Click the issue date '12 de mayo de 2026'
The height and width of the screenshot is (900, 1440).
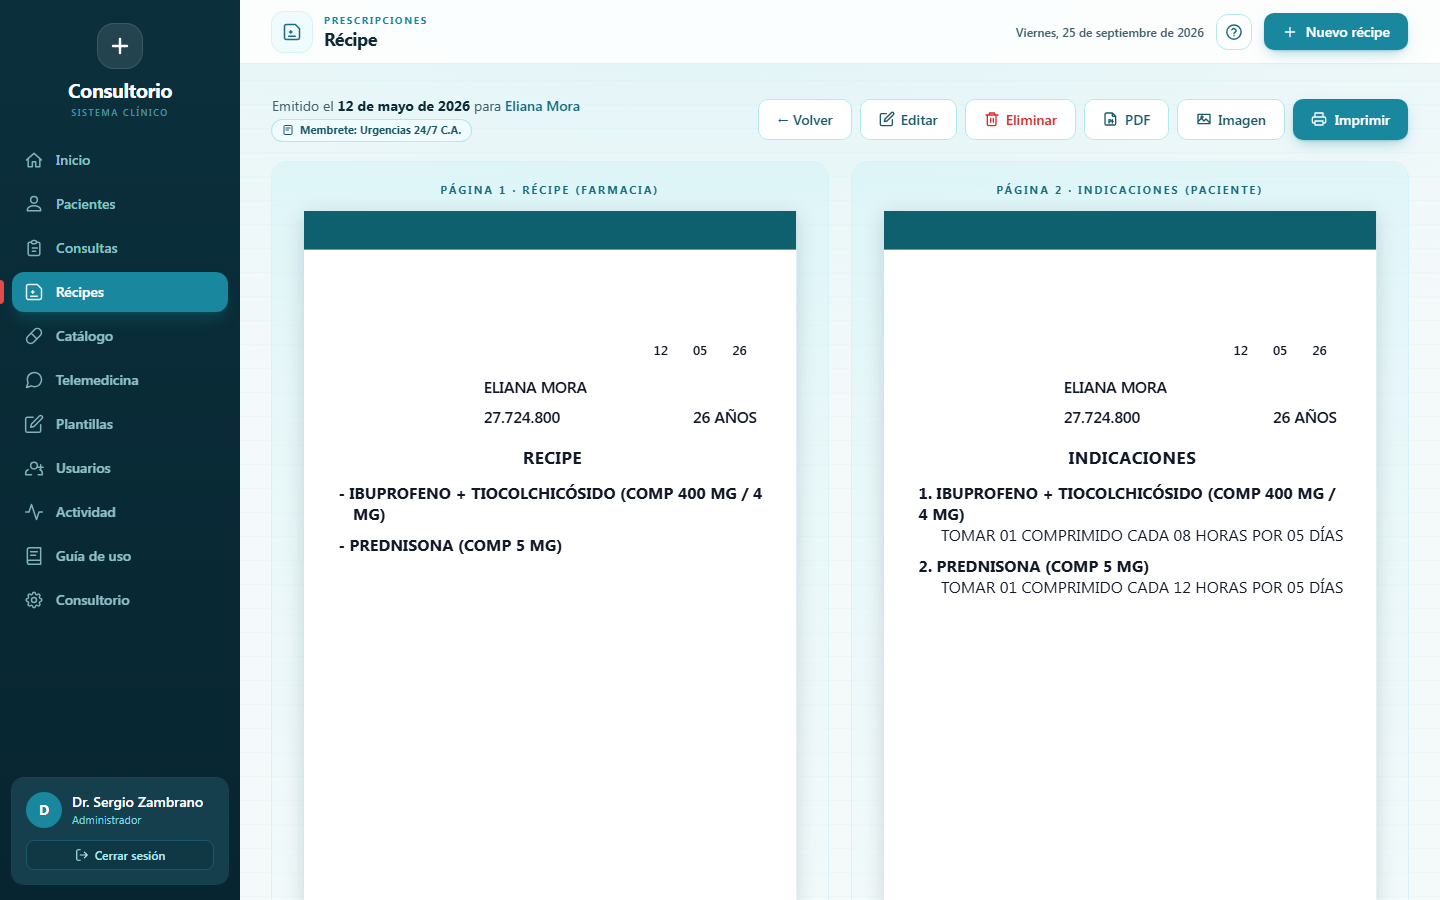[404, 106]
